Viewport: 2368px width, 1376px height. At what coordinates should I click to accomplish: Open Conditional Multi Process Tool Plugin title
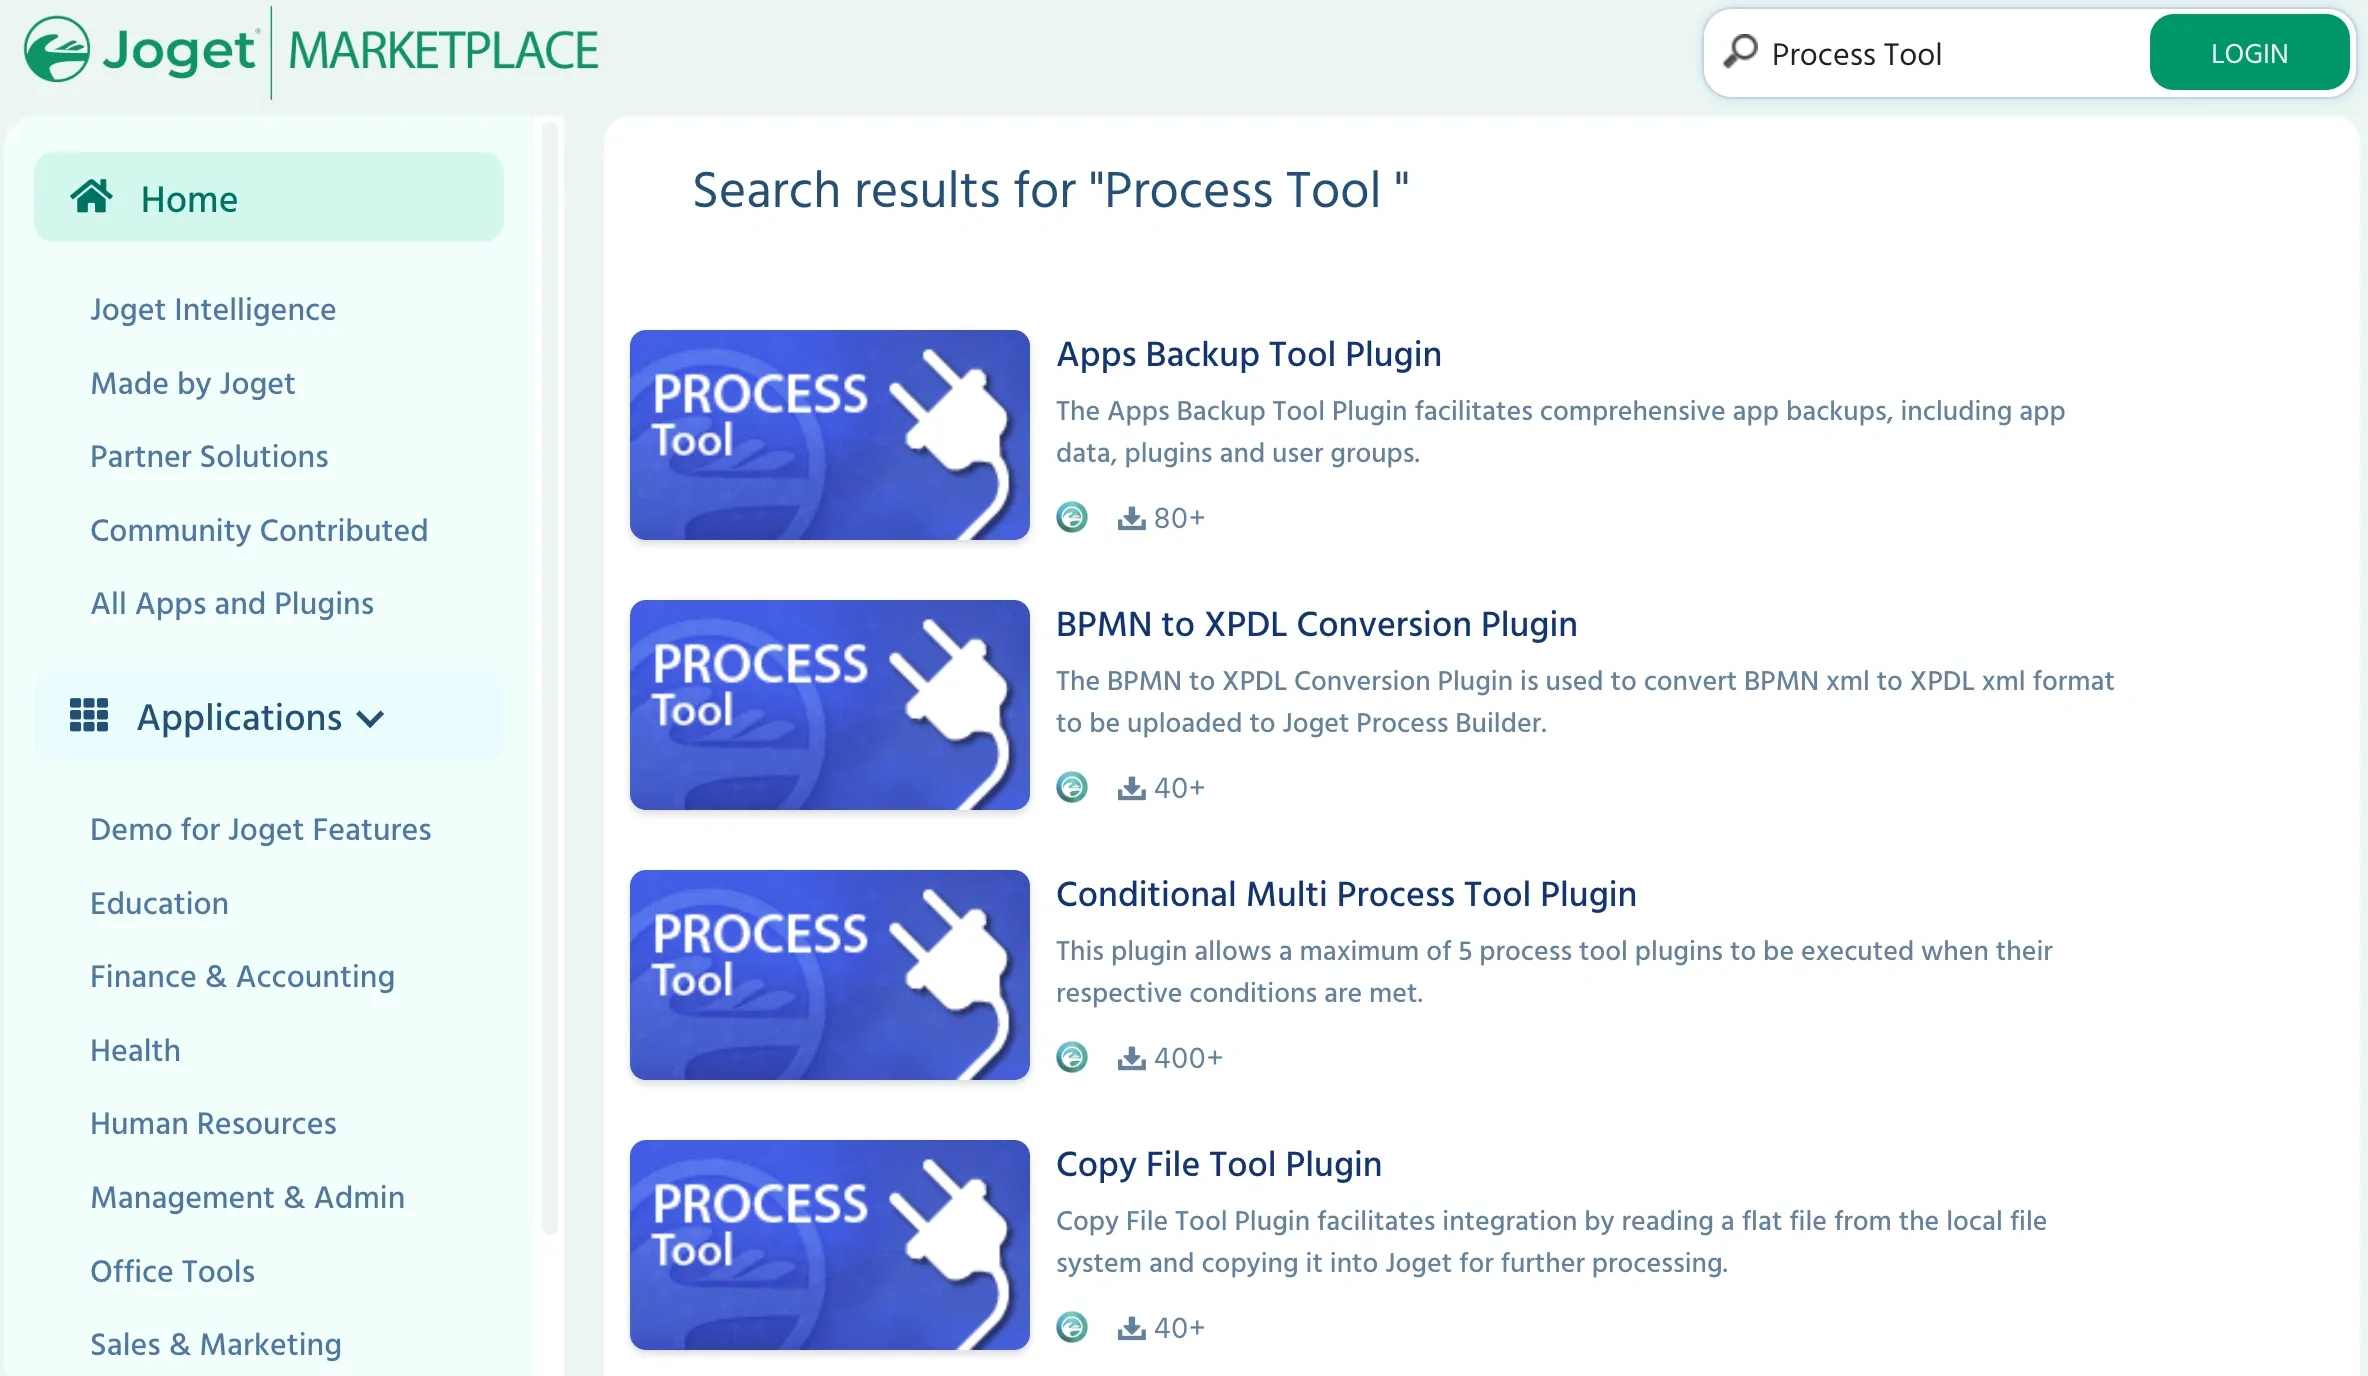1346,894
